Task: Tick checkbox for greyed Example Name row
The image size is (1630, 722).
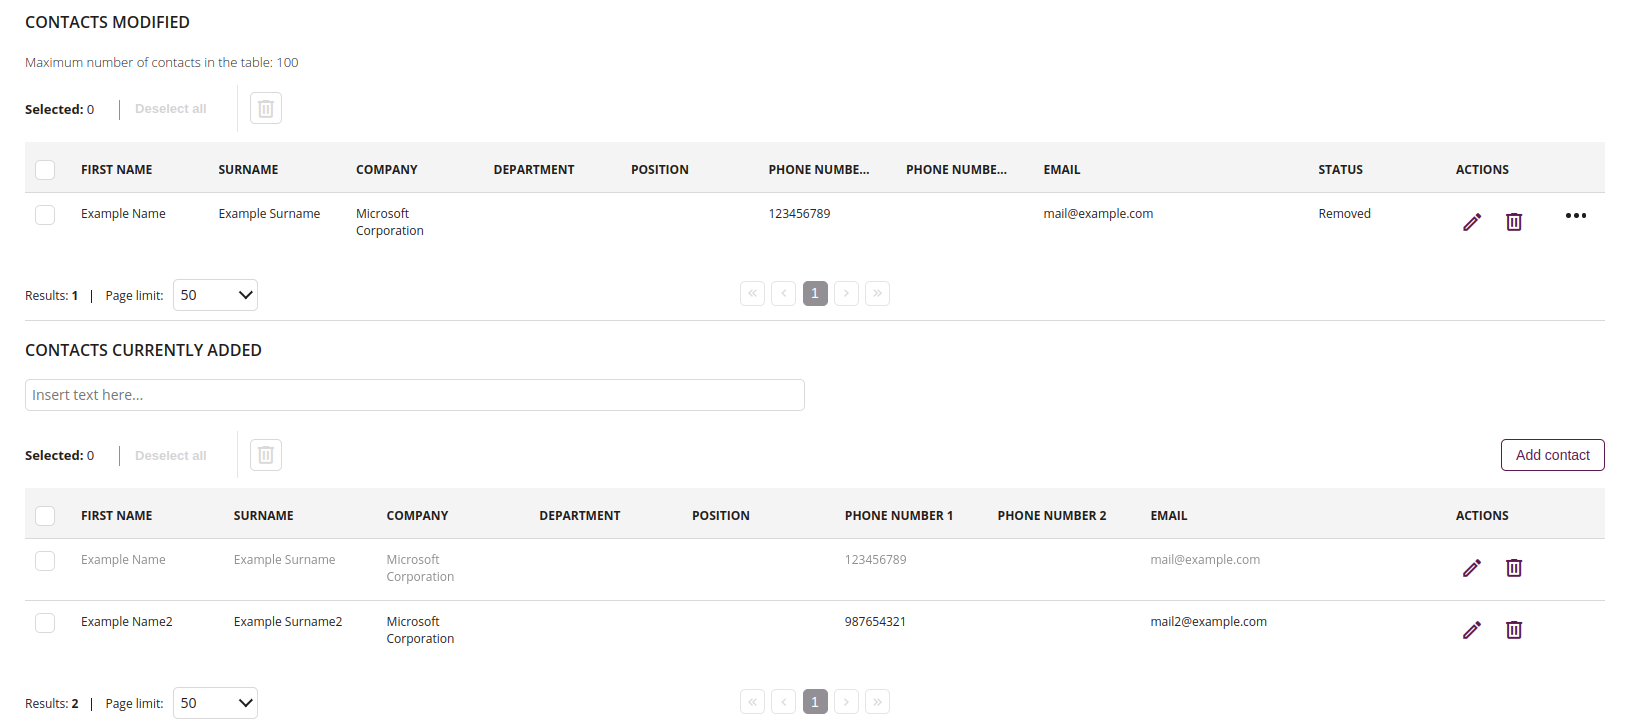Action: click(45, 561)
